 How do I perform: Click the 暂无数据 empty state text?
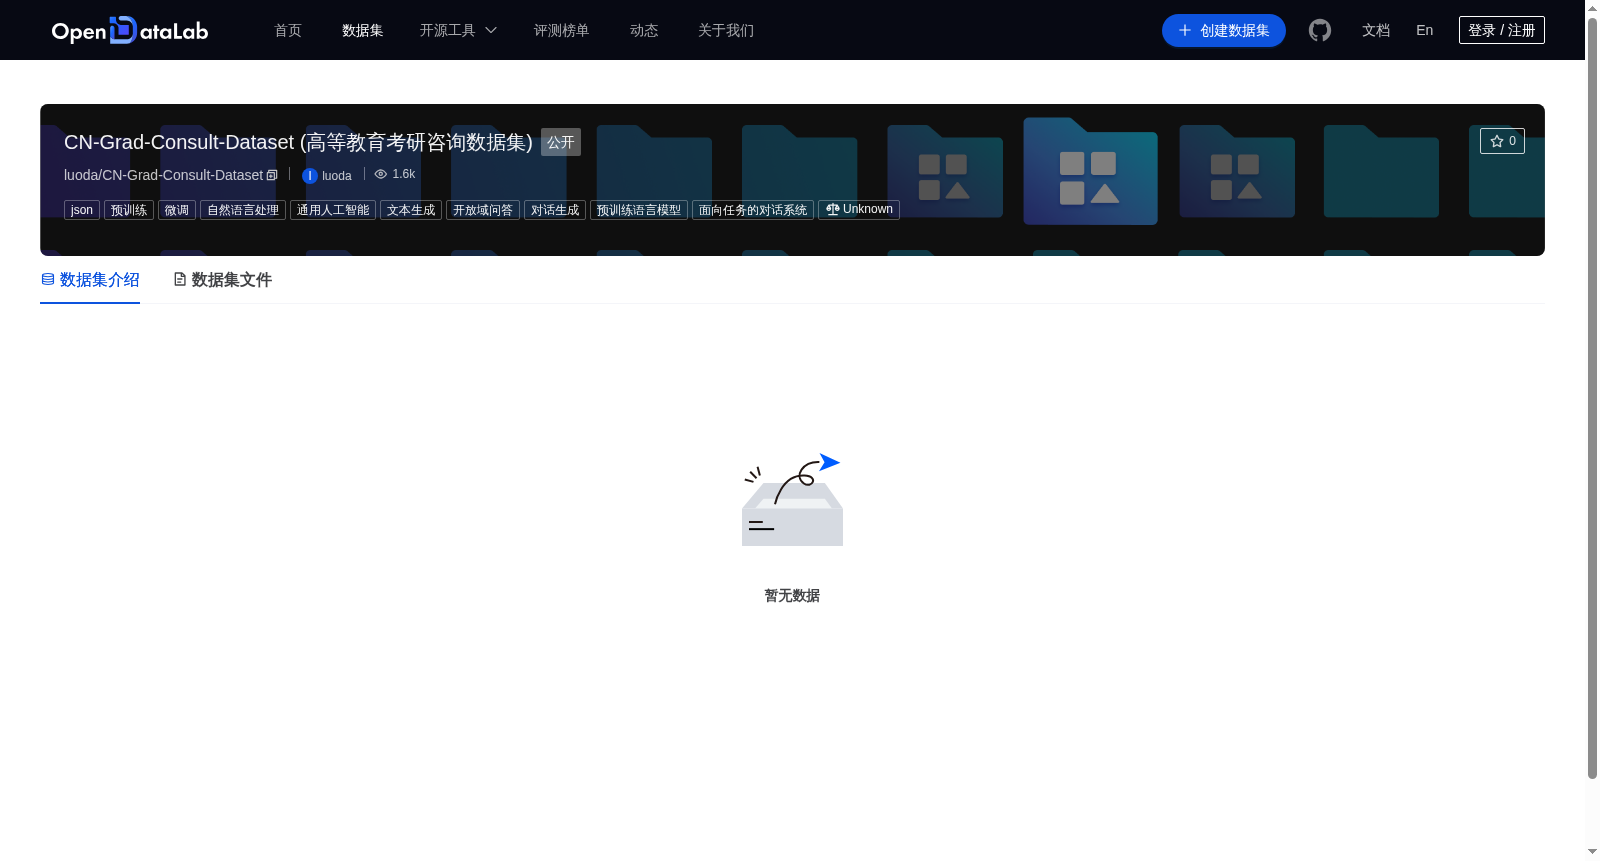pyautogui.click(x=792, y=595)
